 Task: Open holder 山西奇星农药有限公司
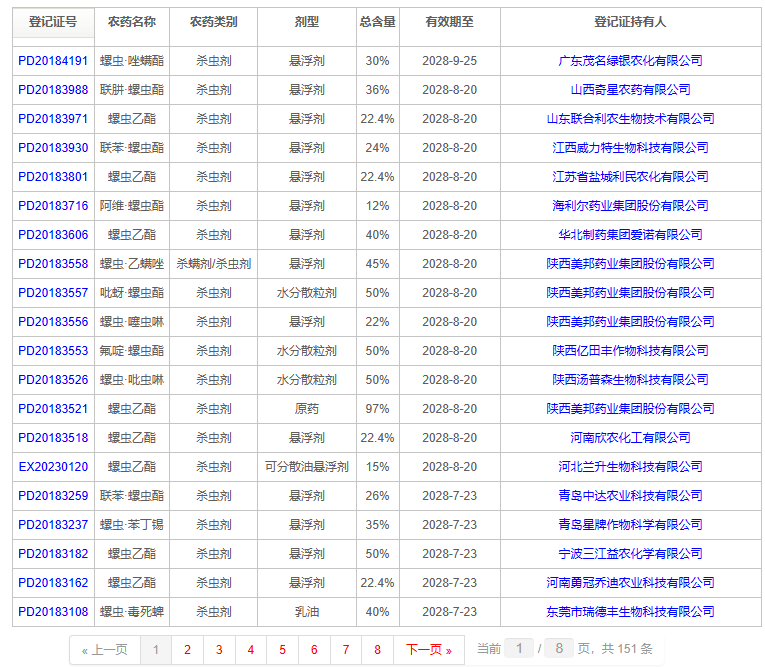click(x=630, y=90)
